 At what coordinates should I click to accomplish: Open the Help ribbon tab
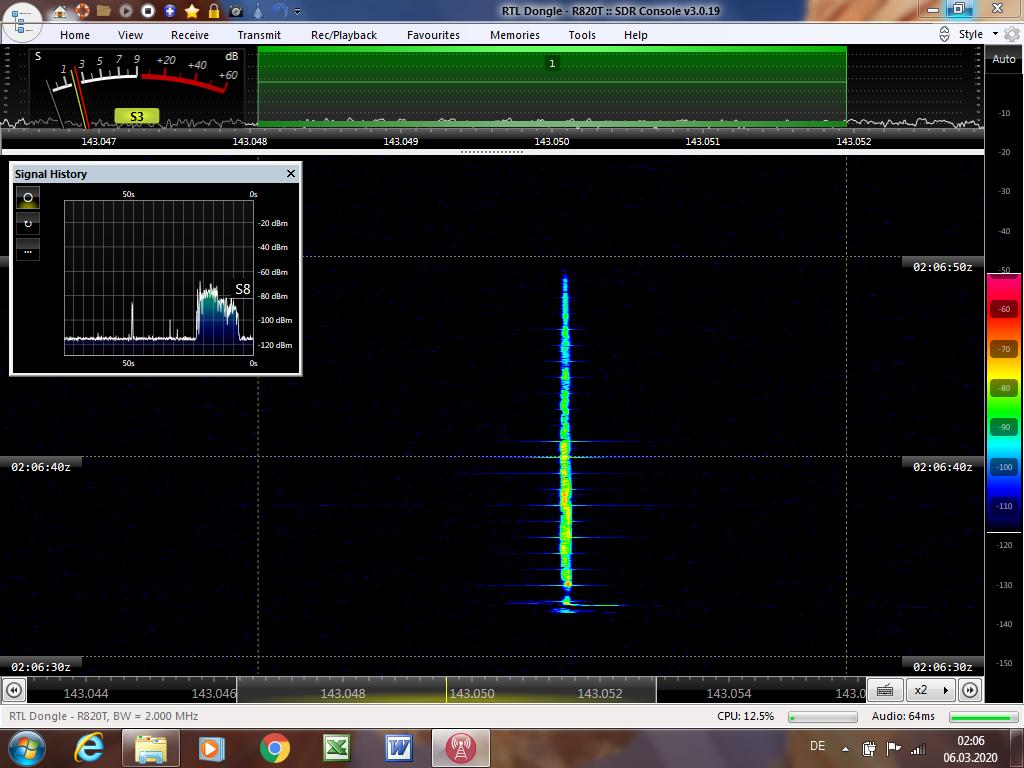635,35
